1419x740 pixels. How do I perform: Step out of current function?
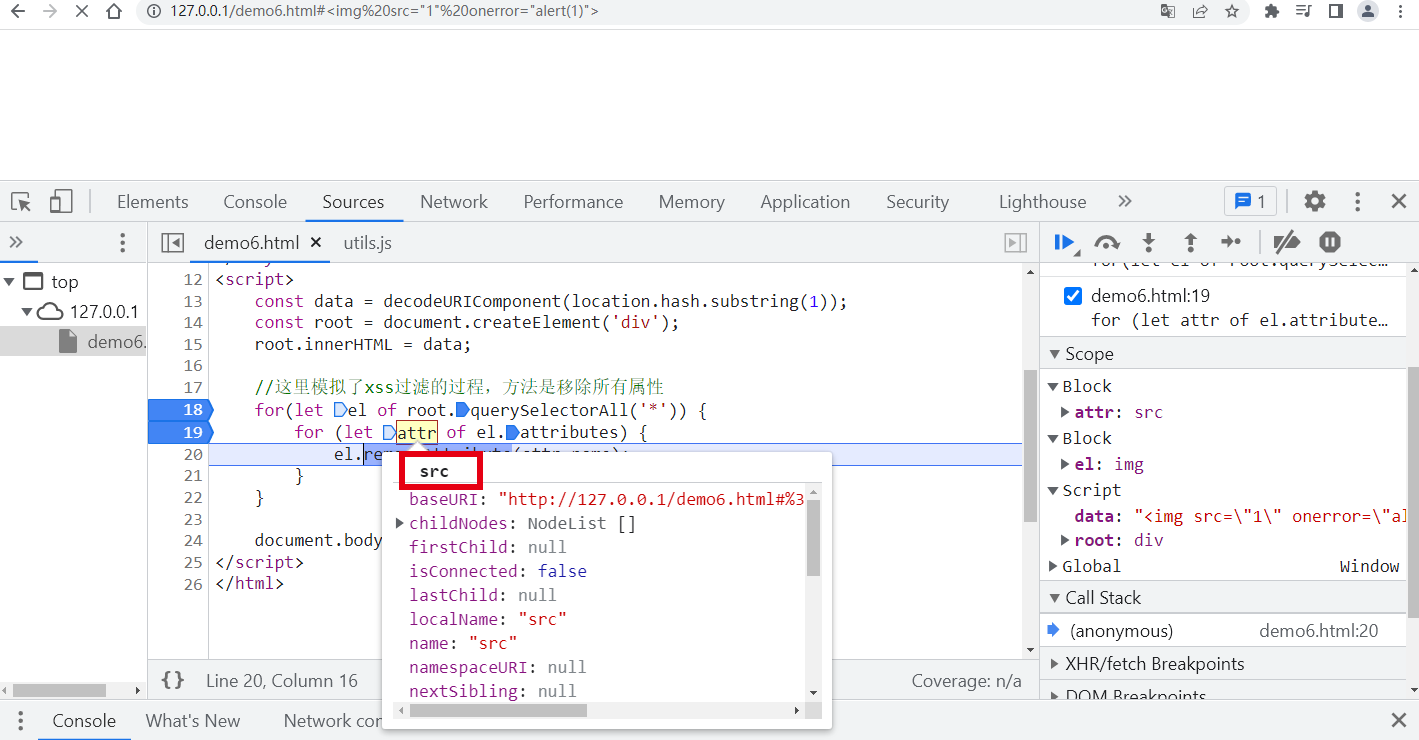point(1190,242)
